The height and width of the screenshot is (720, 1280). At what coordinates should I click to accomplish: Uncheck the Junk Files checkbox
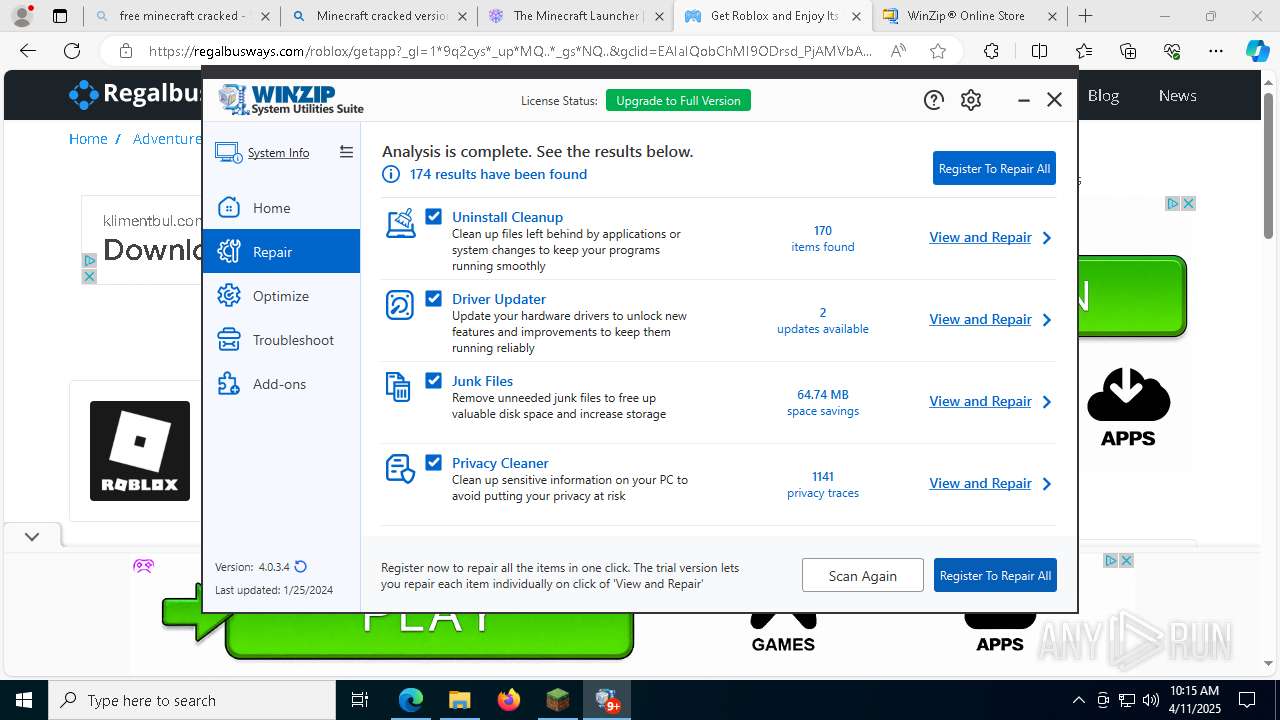pyautogui.click(x=433, y=380)
